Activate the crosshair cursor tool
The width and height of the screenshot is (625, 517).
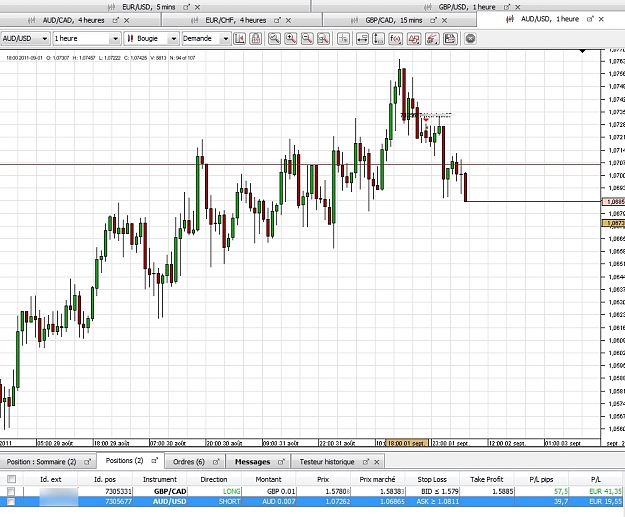click(343, 39)
